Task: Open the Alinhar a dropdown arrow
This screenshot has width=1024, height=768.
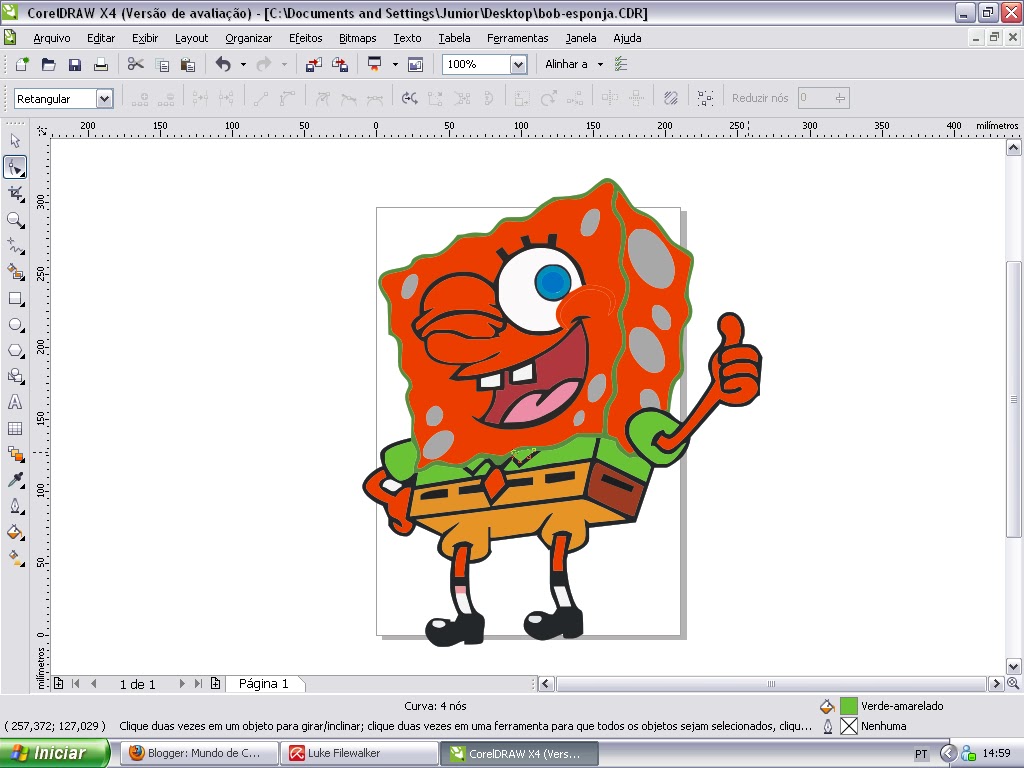Action: [600, 65]
